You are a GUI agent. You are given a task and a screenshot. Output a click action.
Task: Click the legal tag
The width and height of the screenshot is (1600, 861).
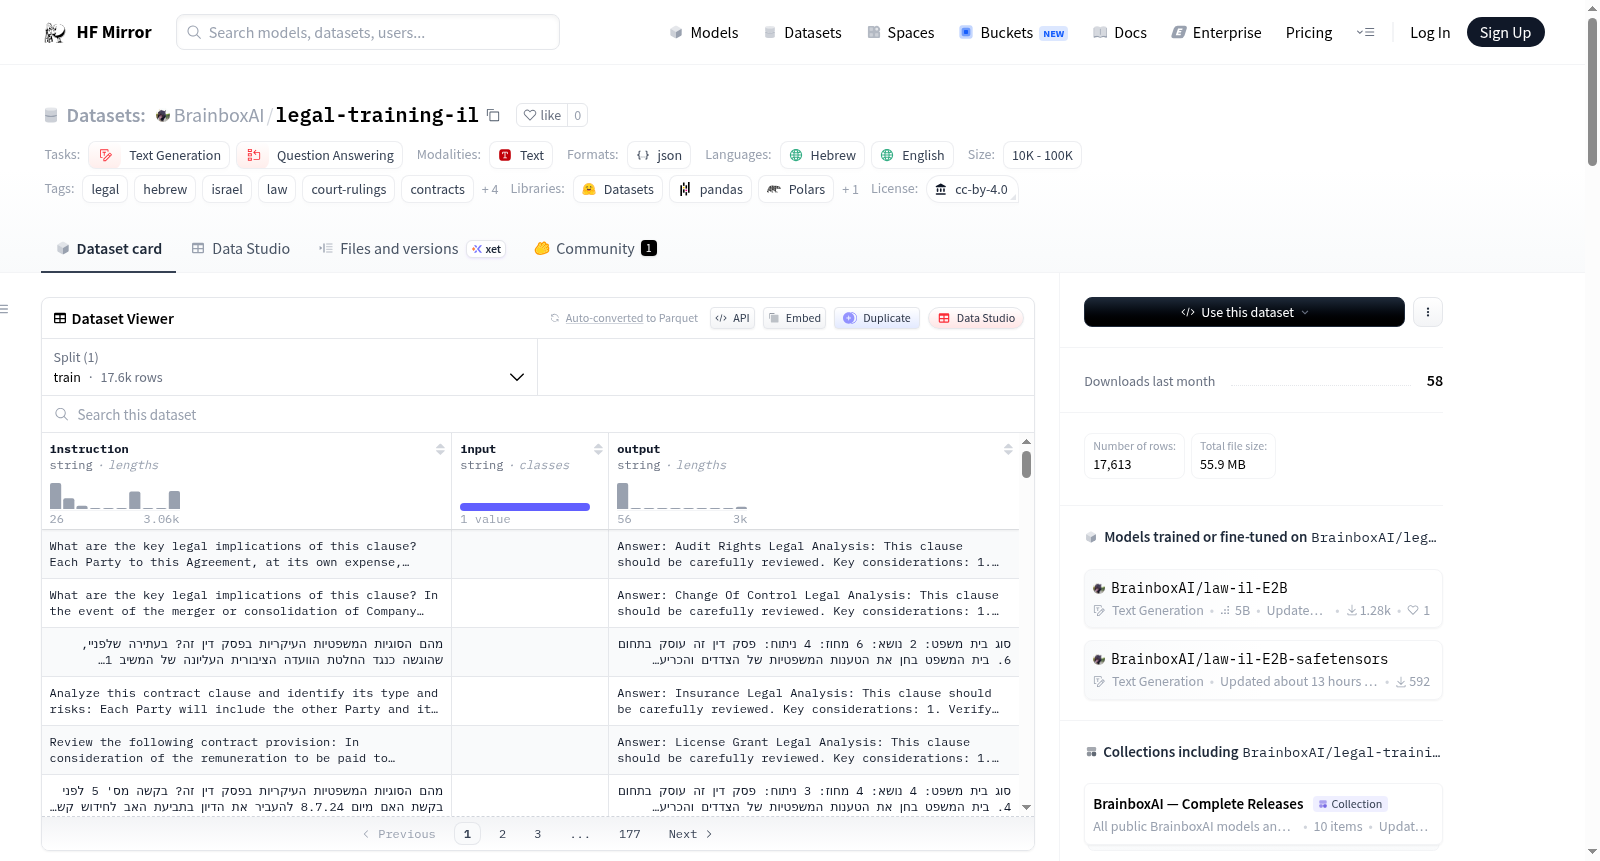105,189
